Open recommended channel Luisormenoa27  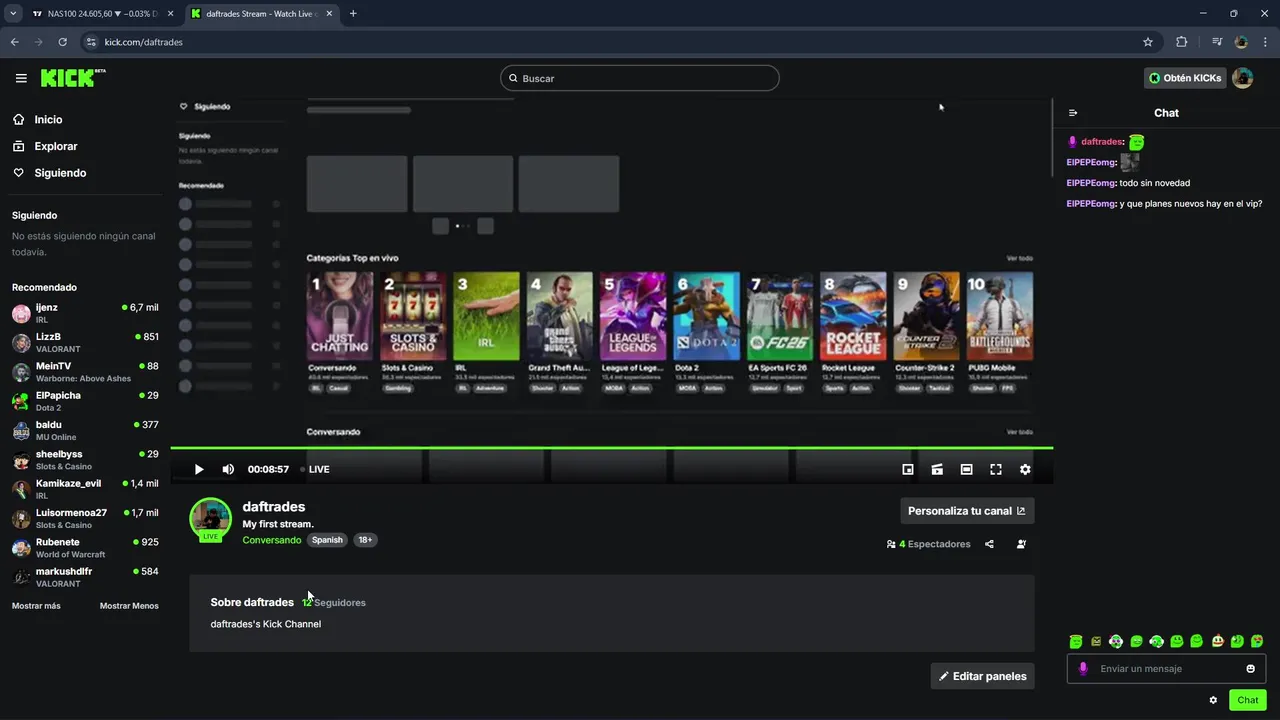click(x=85, y=518)
